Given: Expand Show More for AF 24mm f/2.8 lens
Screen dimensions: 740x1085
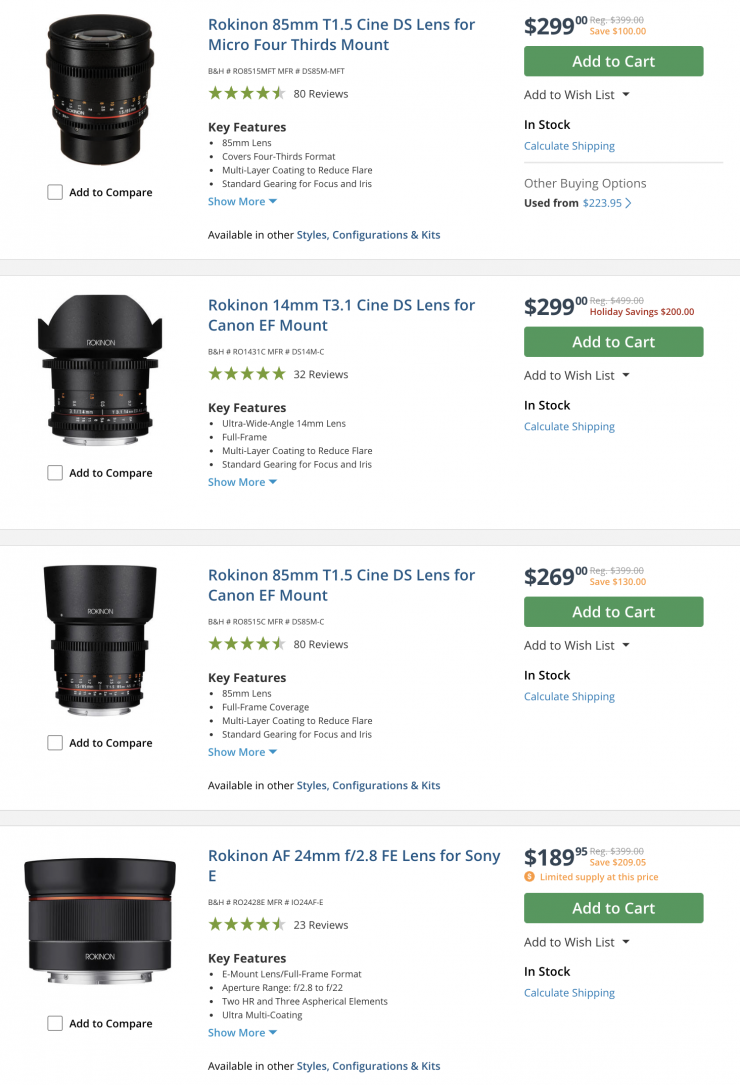Looking at the screenshot, I should 242,1033.
